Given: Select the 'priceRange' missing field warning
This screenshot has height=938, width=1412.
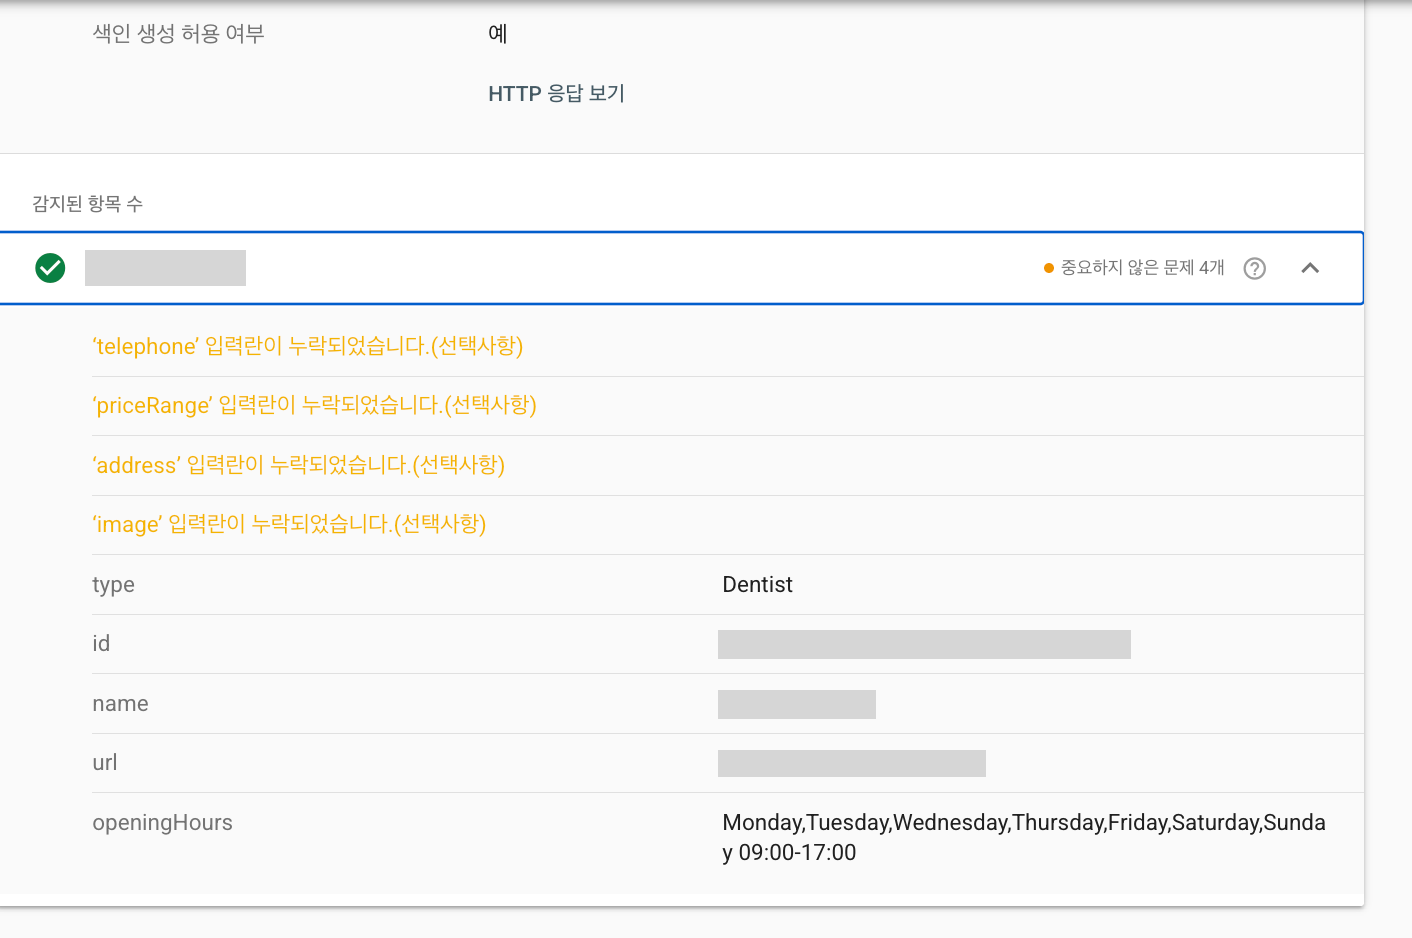Looking at the screenshot, I should coord(314,405).
